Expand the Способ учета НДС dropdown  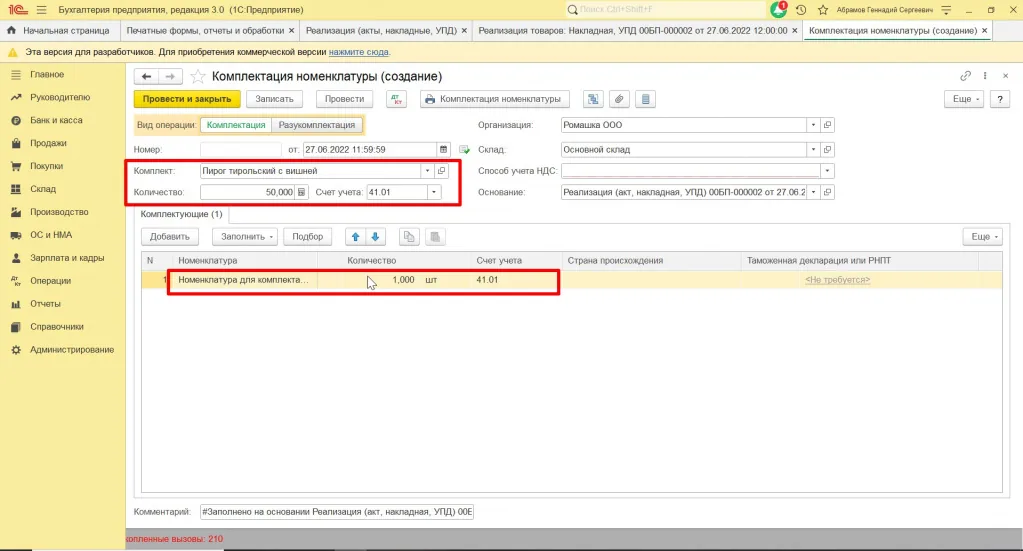(x=827, y=171)
